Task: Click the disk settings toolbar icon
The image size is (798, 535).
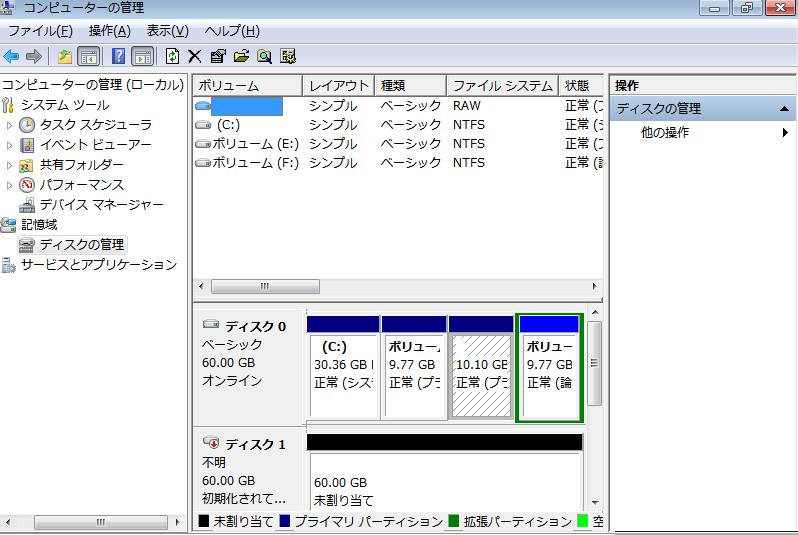Action: pos(288,56)
